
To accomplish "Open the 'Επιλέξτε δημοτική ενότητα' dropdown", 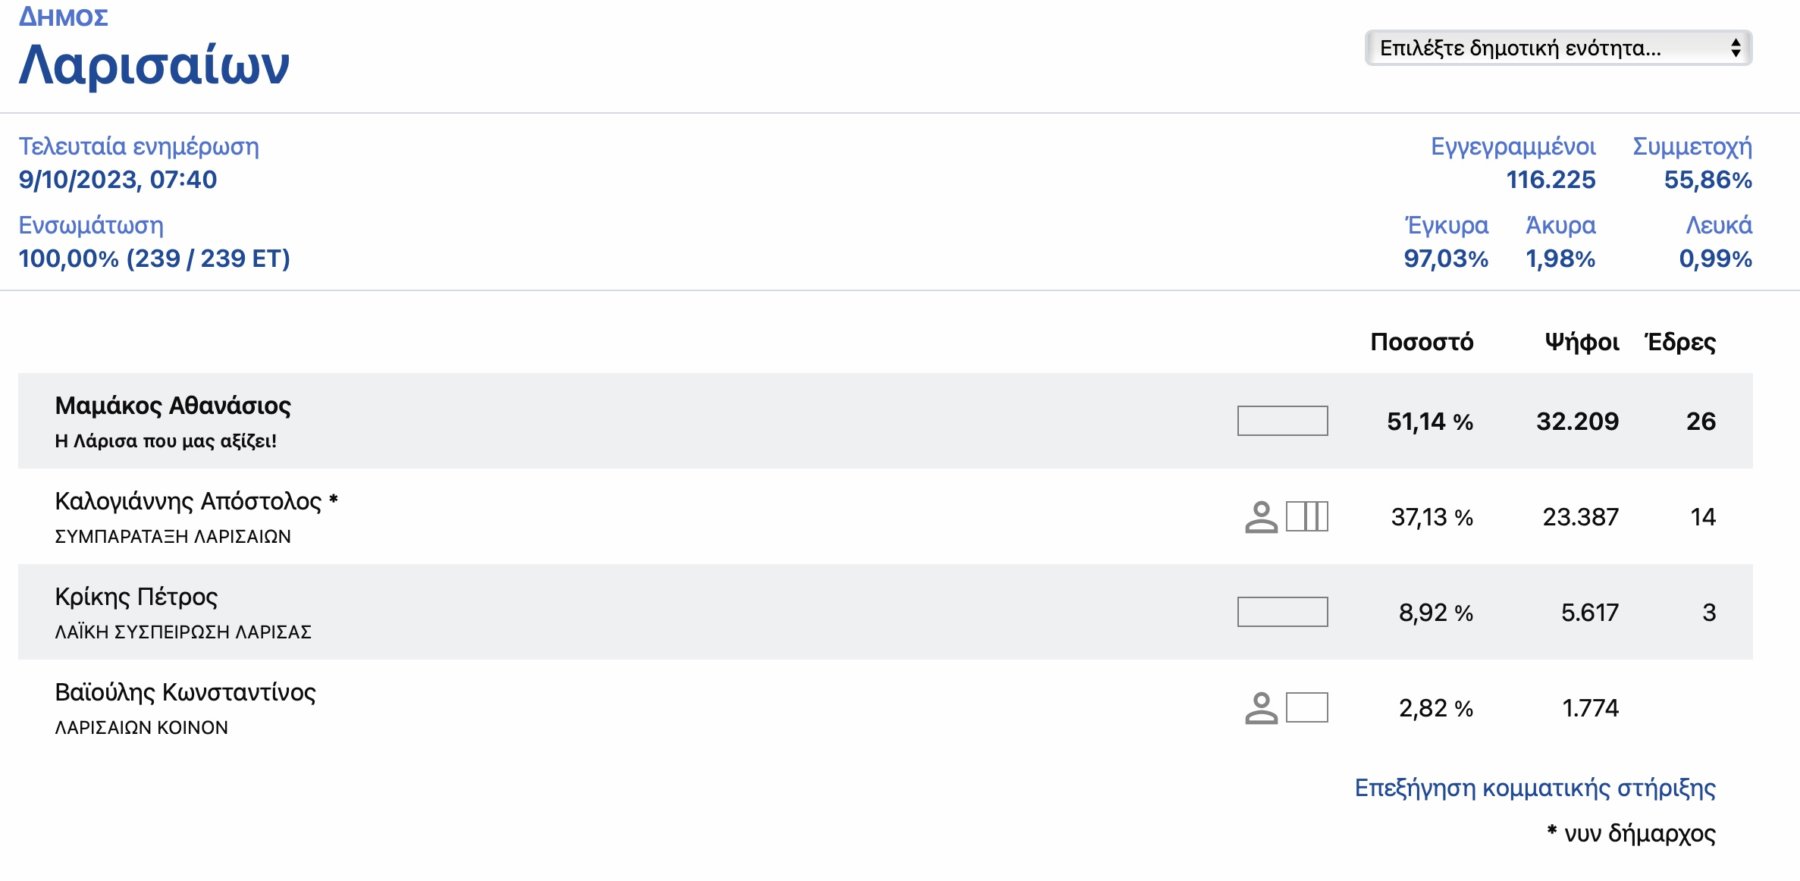I will point(1558,48).
